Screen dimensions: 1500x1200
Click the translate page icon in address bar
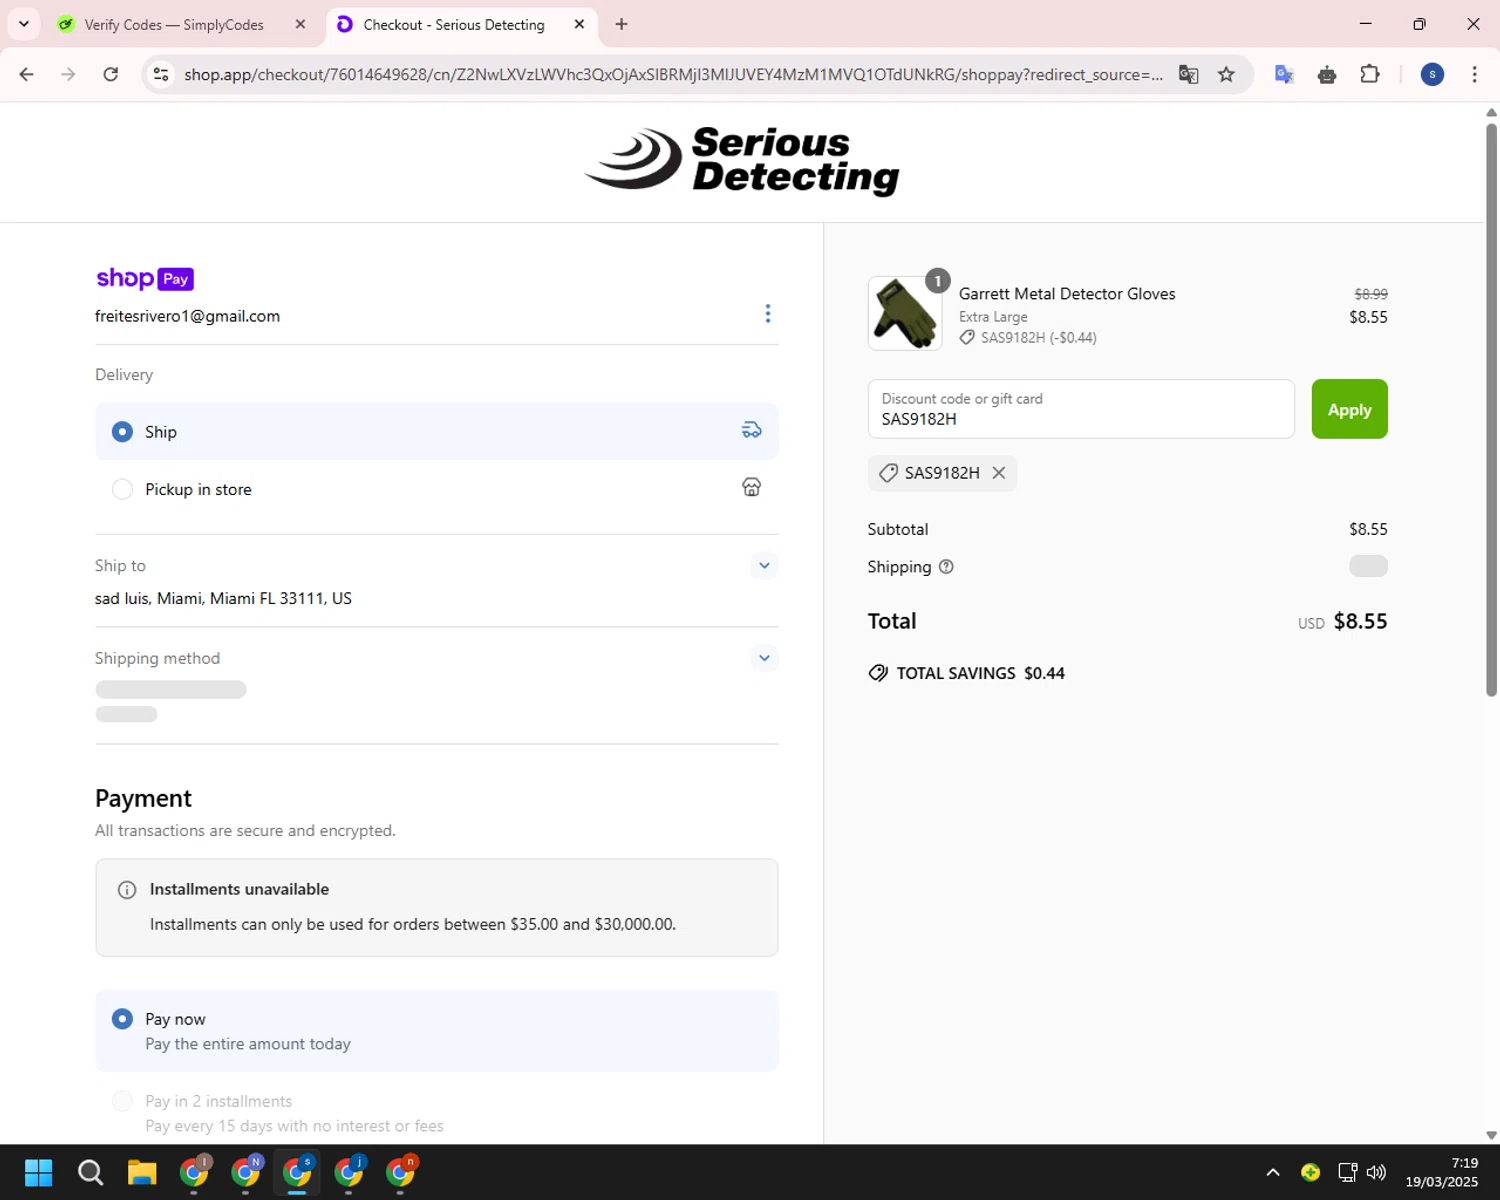tap(1188, 74)
